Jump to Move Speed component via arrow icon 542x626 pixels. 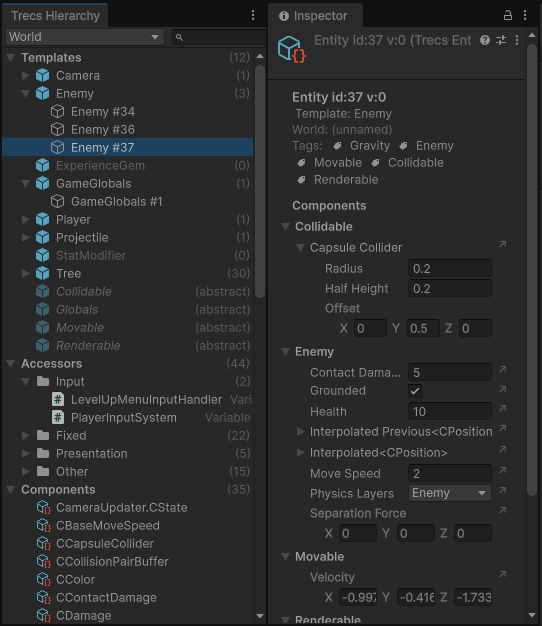(x=503, y=470)
